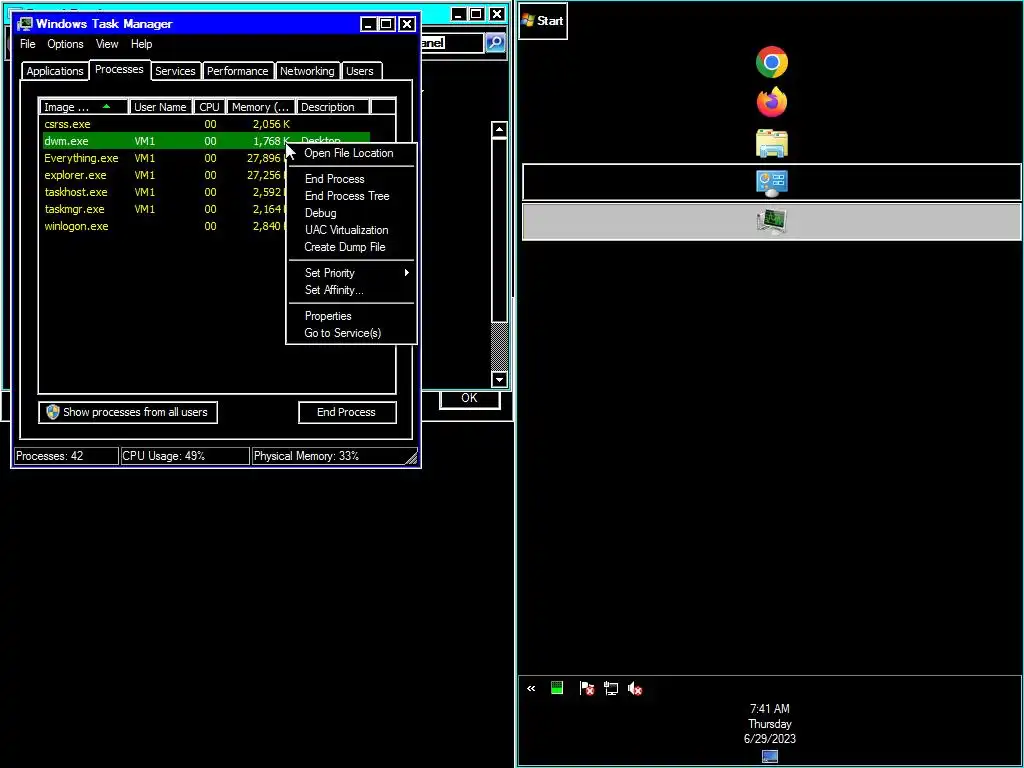Switch to the Applications tab
Viewport: 1024px width, 768px height.
point(55,71)
